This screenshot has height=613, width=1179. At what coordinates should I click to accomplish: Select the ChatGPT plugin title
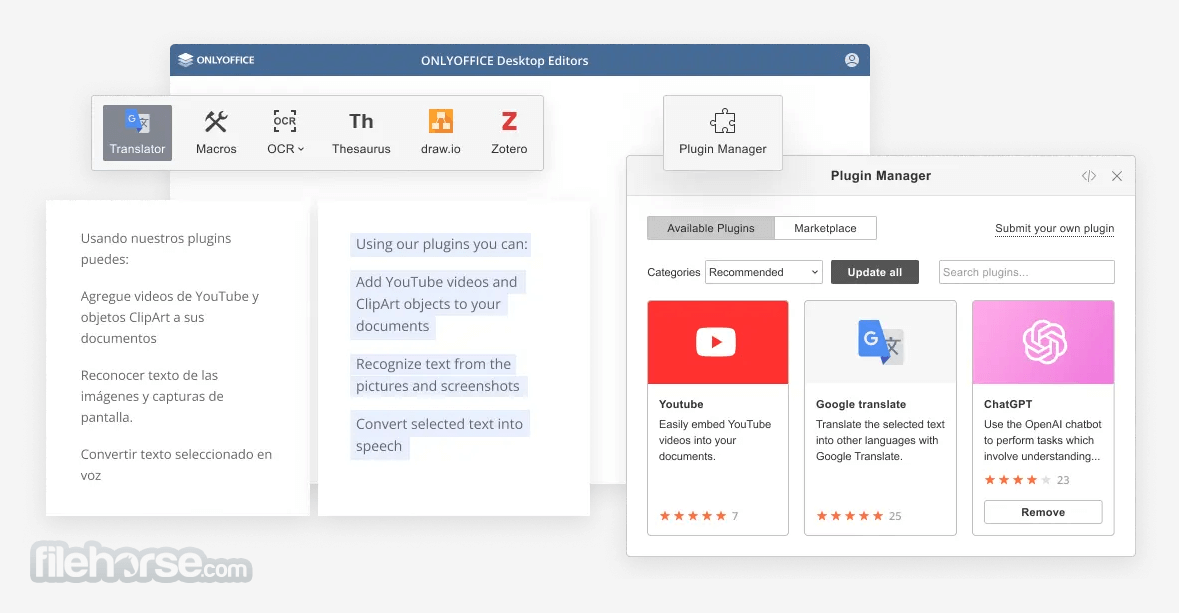pos(1008,404)
